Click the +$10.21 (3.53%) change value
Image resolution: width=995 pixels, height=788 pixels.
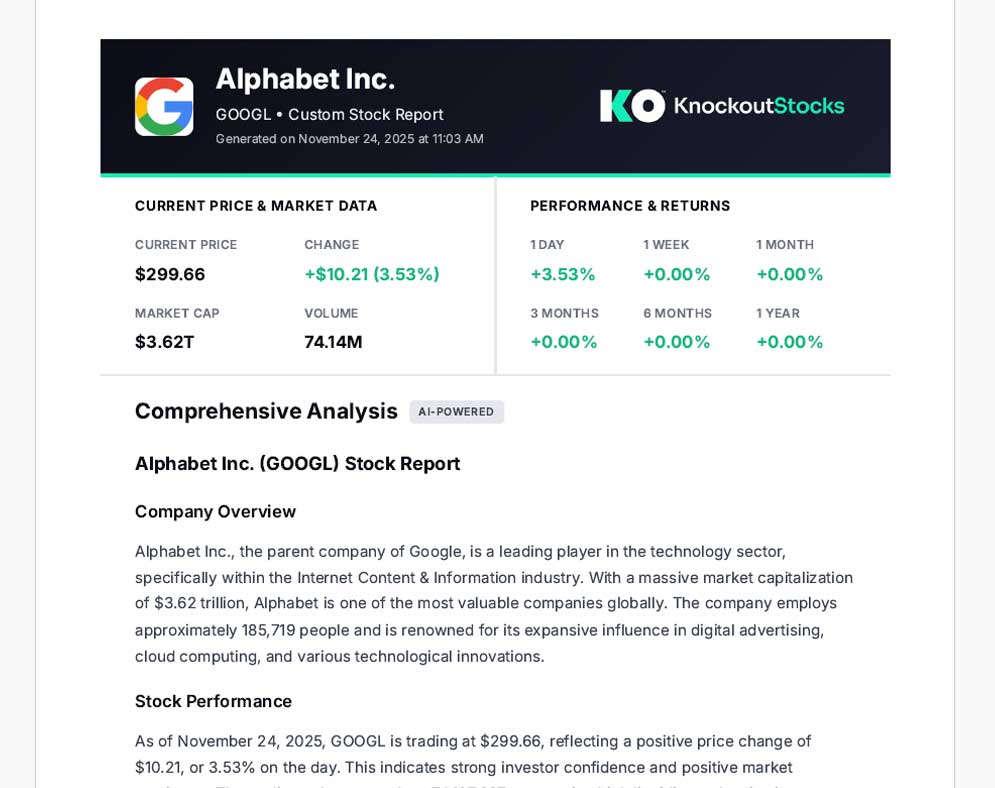(371, 274)
